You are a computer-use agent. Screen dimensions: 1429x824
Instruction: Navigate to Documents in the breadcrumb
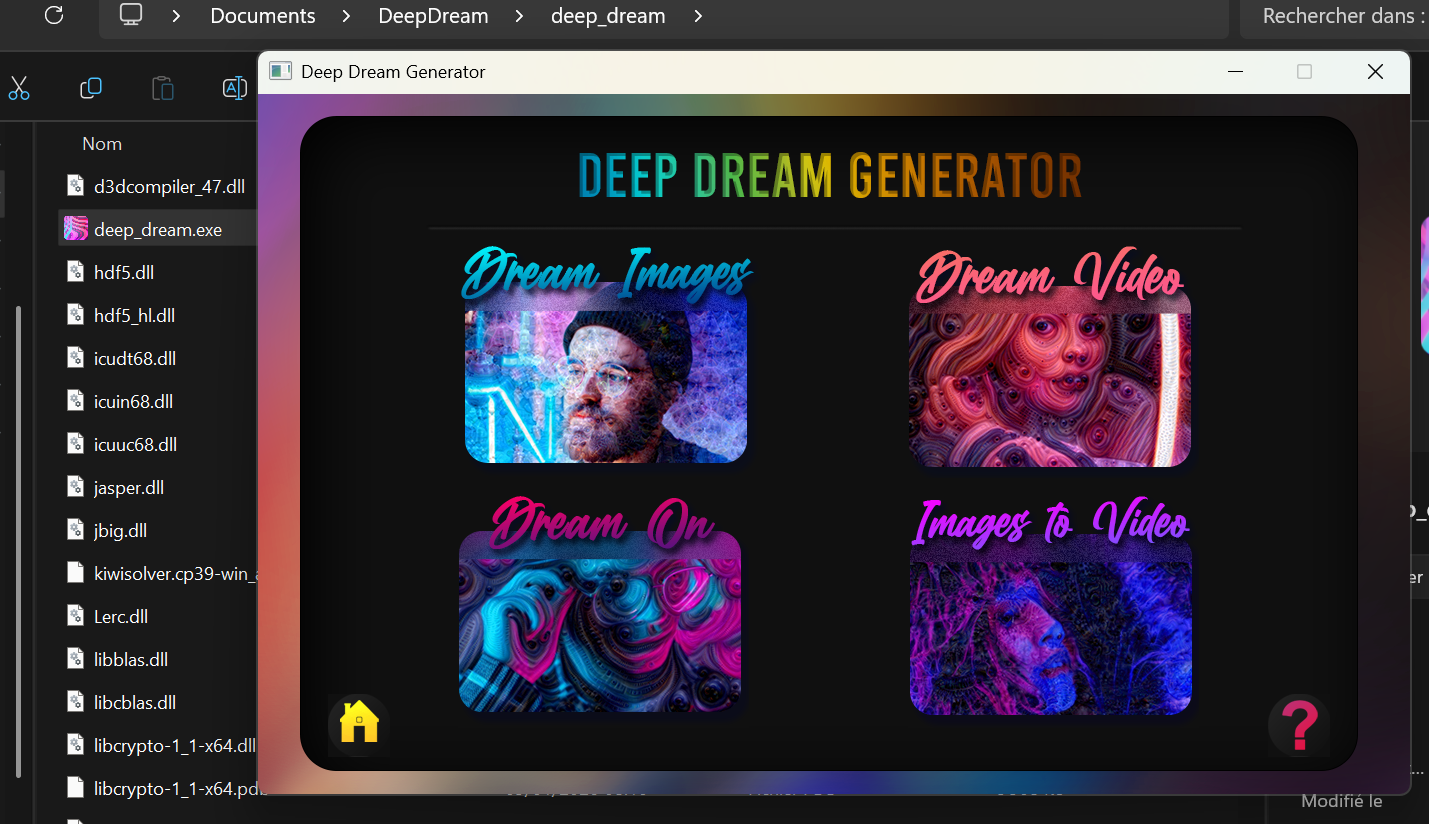pos(262,16)
